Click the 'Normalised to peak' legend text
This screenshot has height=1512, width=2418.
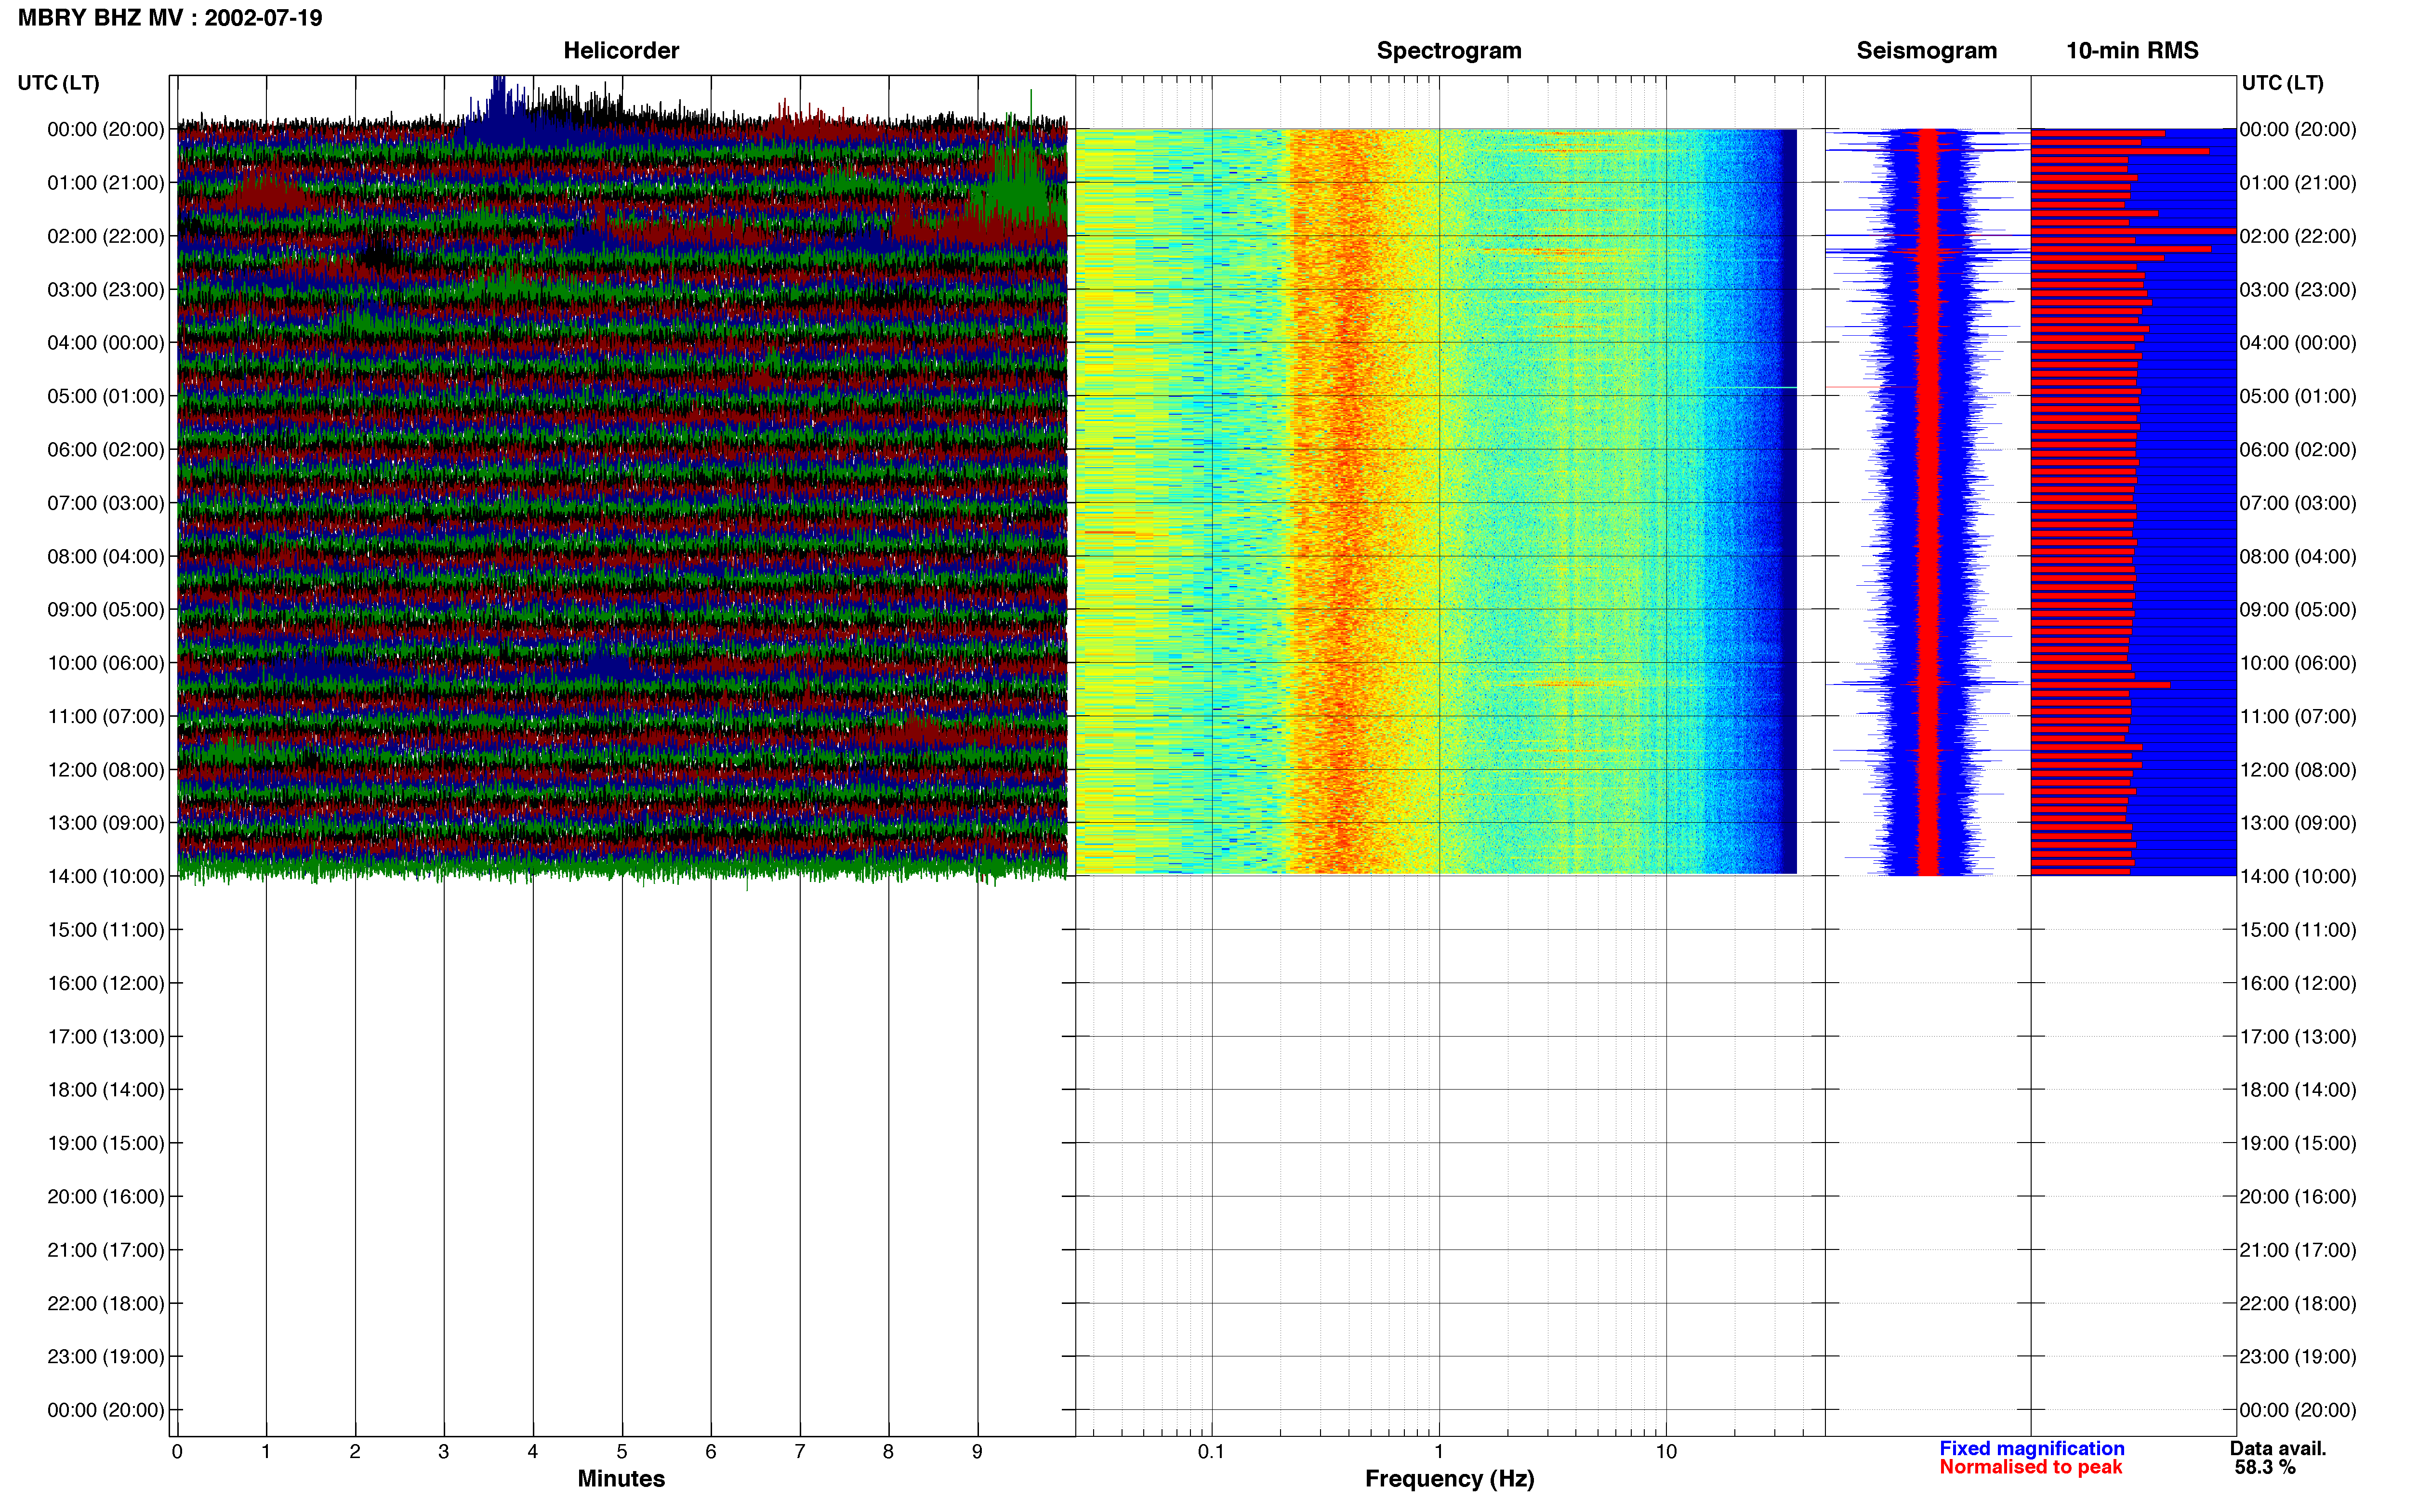pos(2031,1467)
